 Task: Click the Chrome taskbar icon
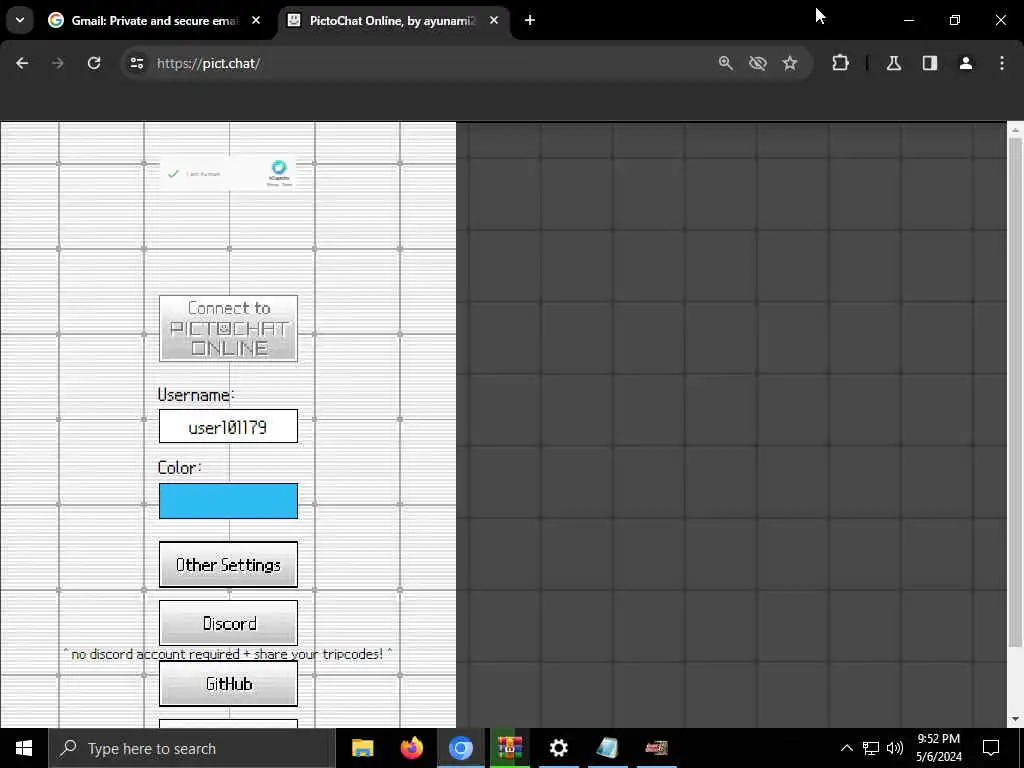coord(460,748)
